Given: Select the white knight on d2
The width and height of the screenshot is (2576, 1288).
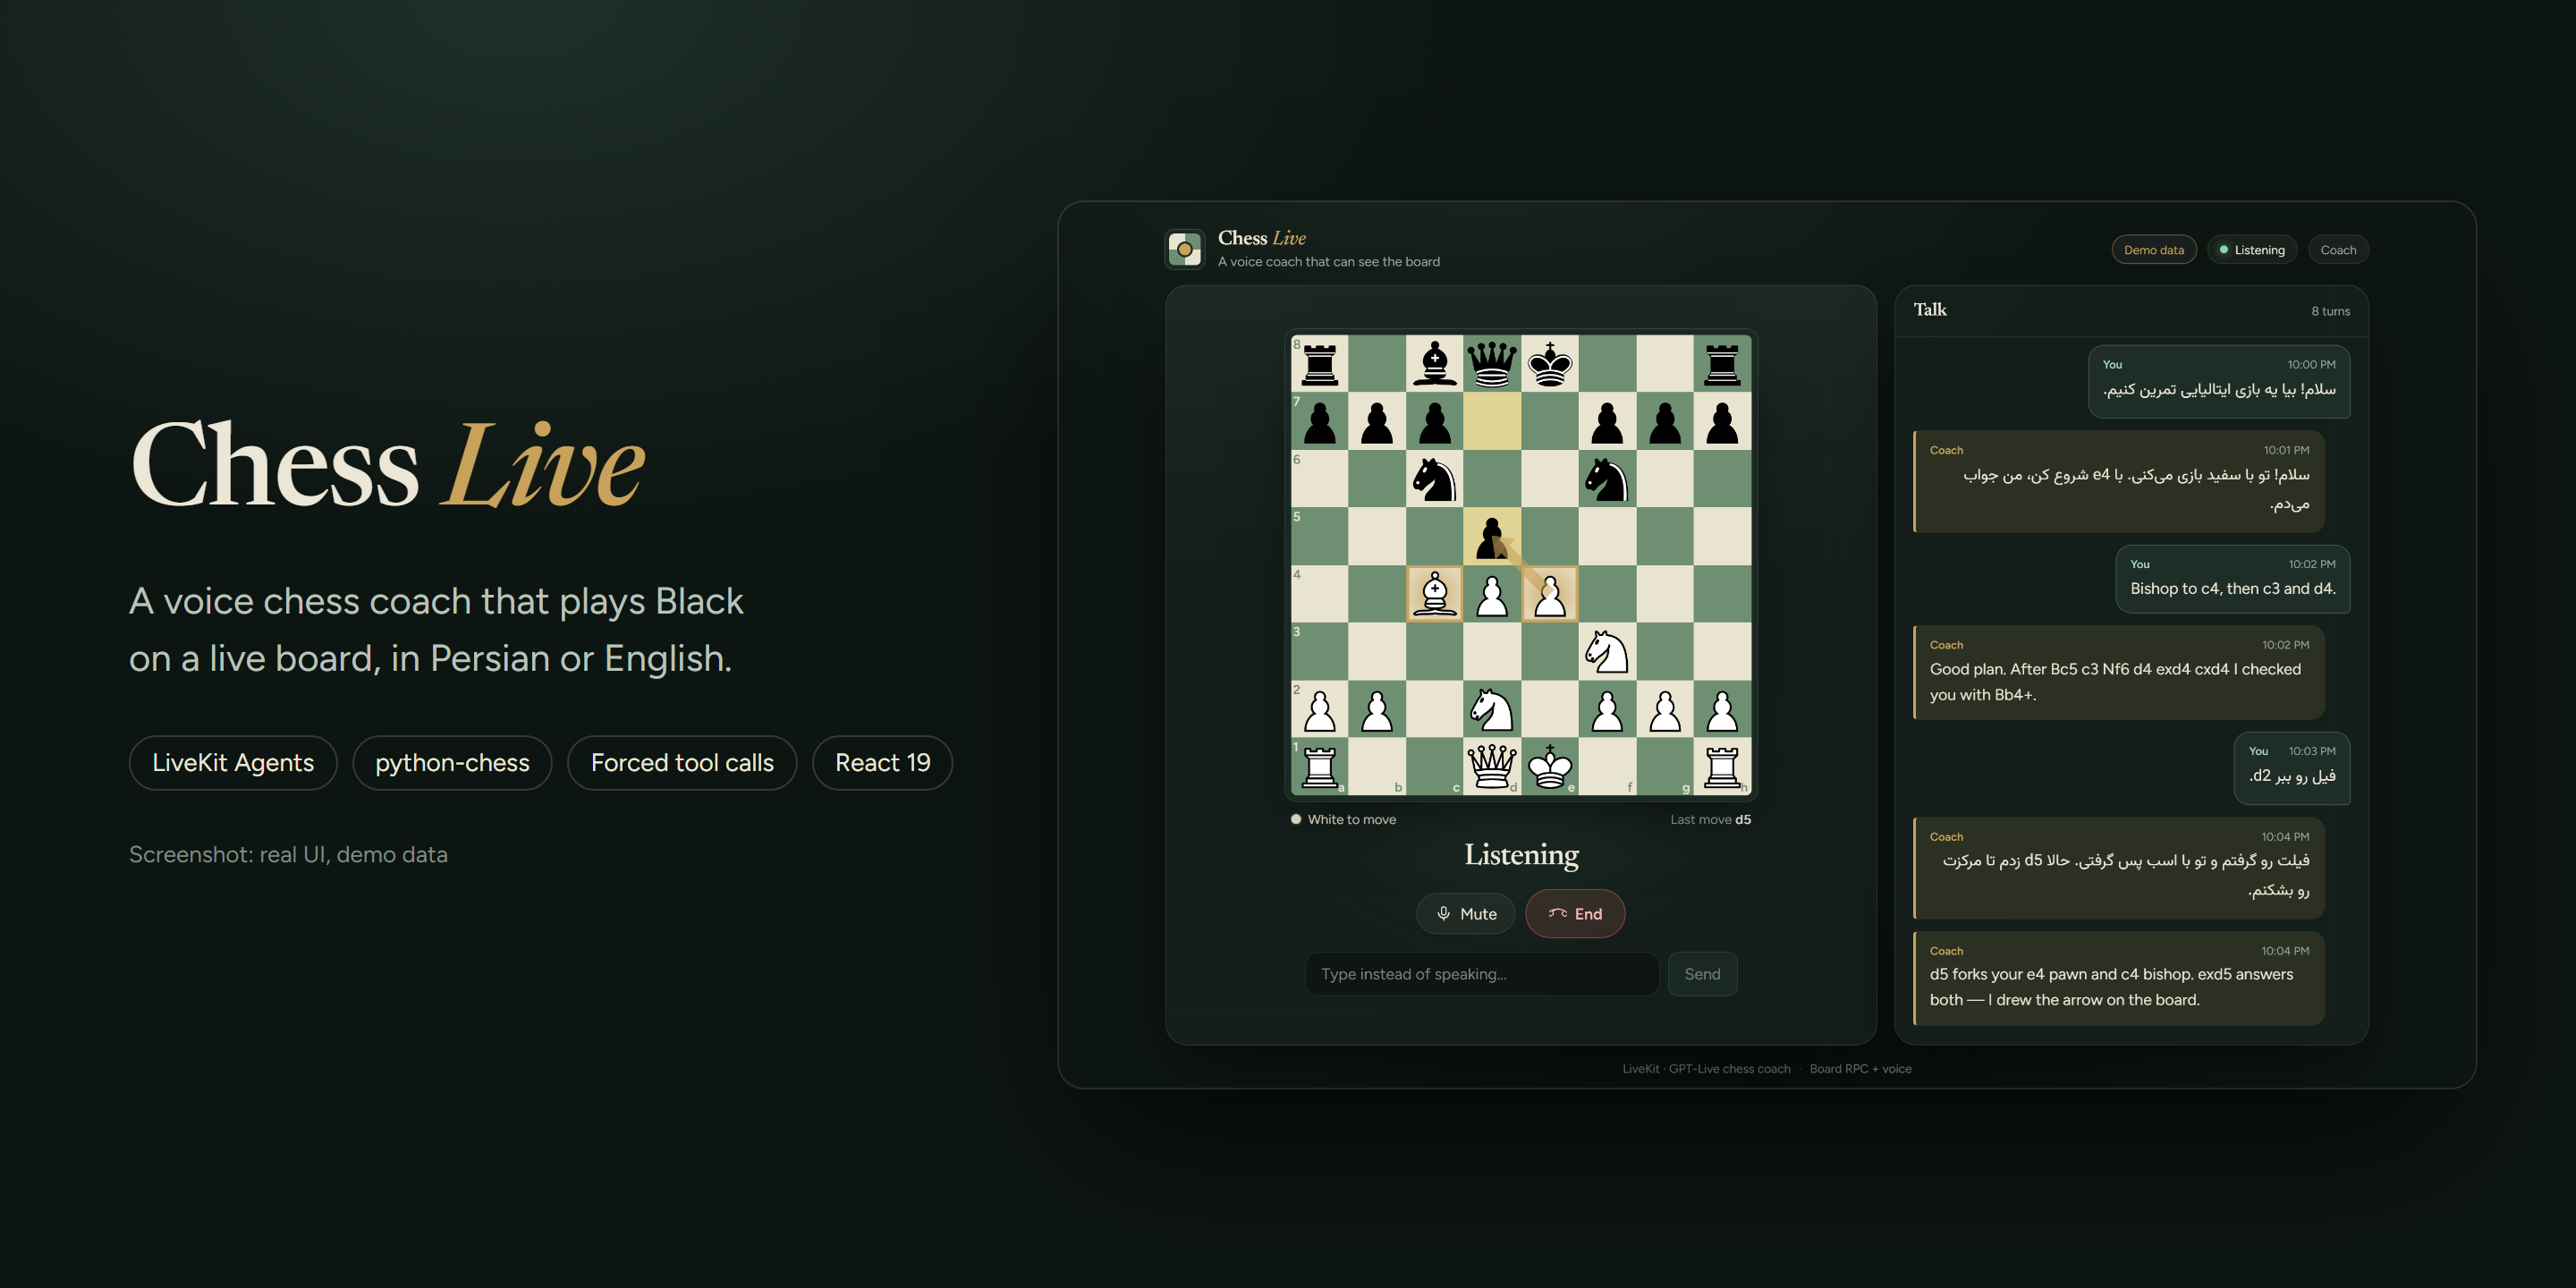Looking at the screenshot, I should [1492, 709].
